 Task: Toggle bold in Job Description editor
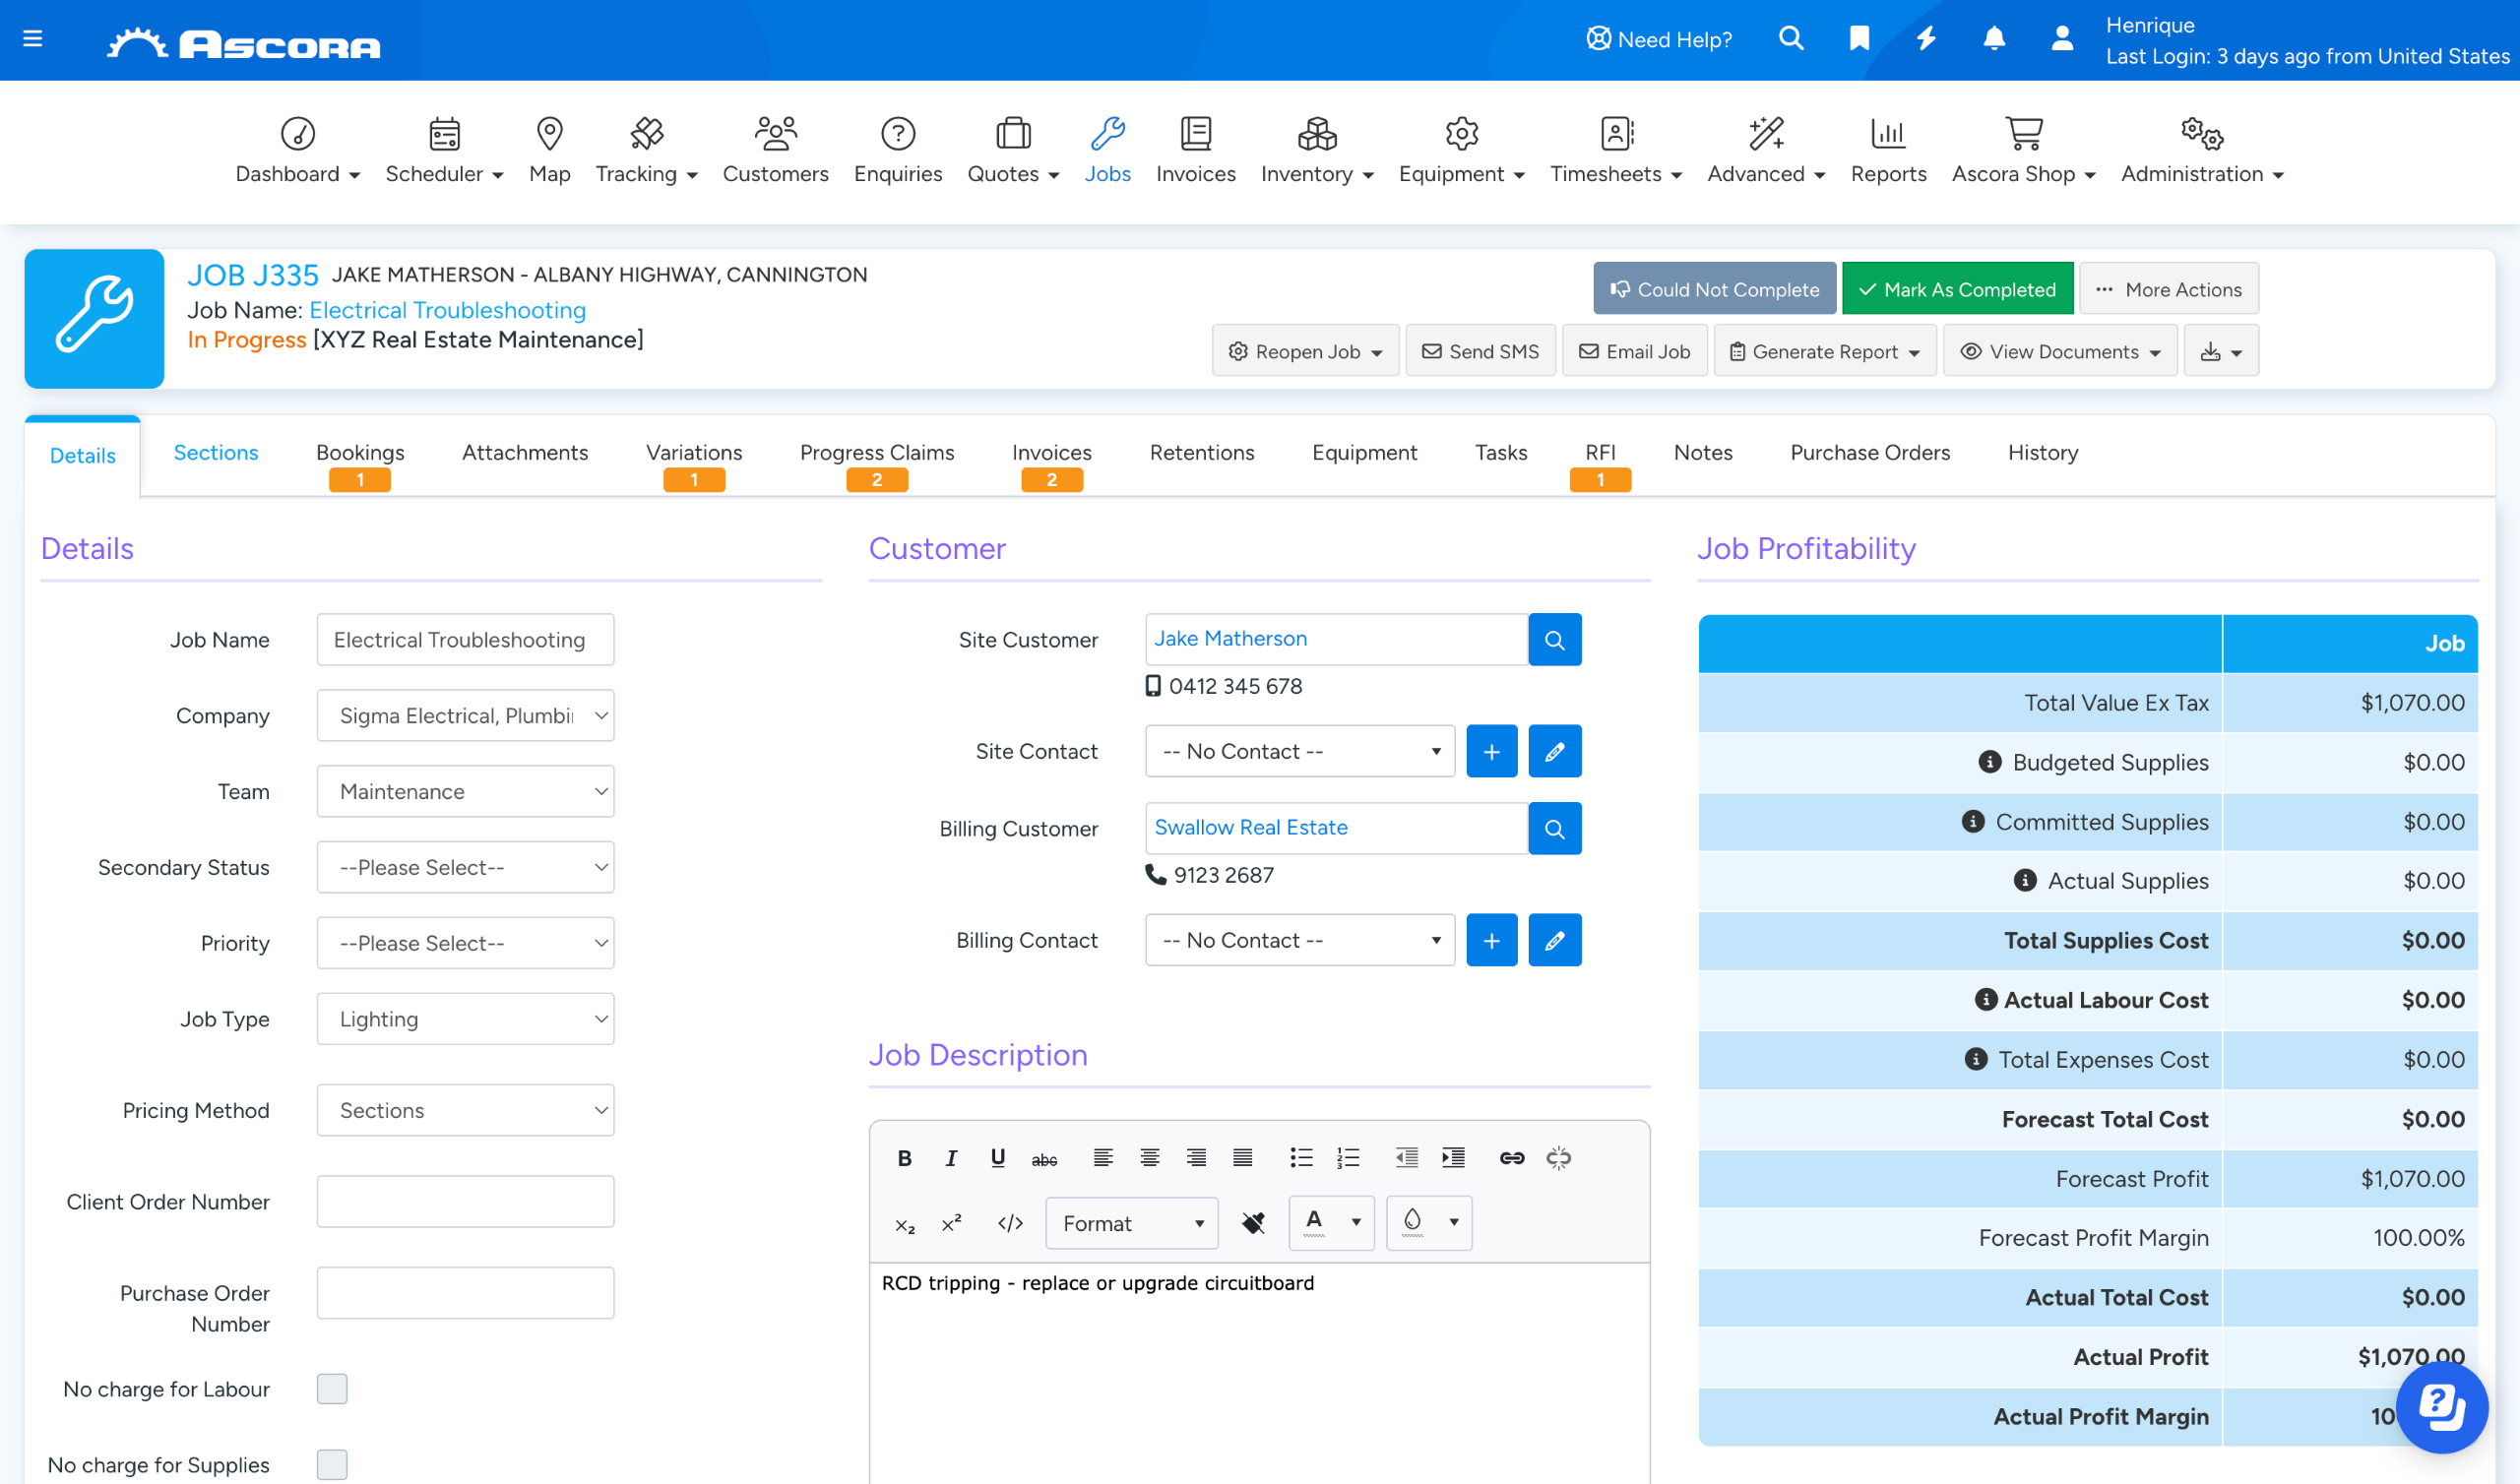pos(904,1158)
